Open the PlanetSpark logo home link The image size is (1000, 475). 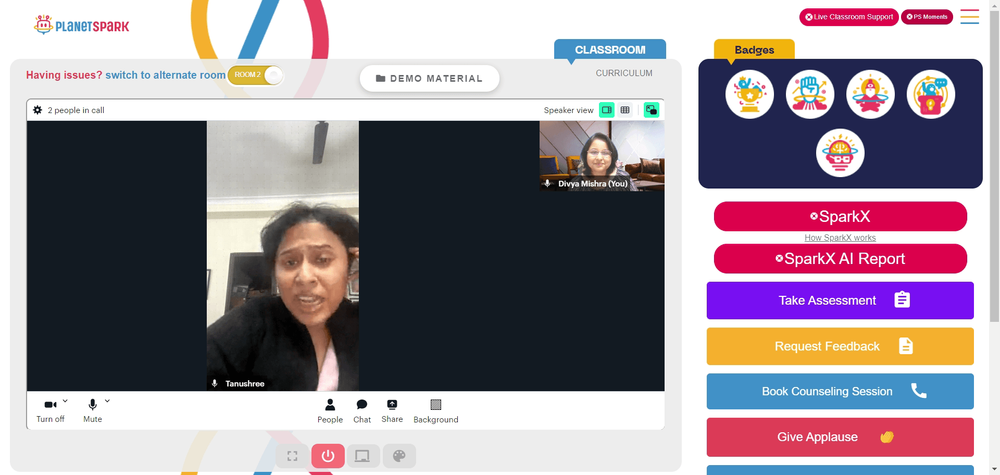(82, 26)
